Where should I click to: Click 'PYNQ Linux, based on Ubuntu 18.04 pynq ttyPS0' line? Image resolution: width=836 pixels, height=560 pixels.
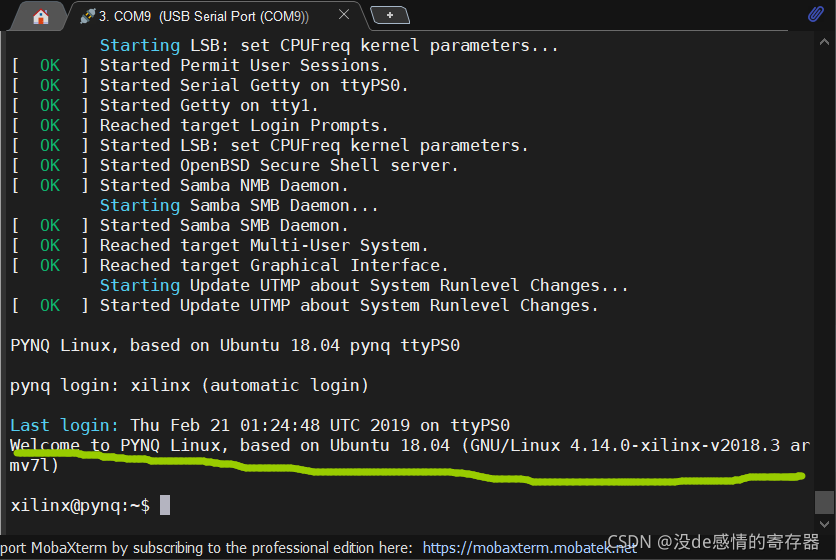235,346
